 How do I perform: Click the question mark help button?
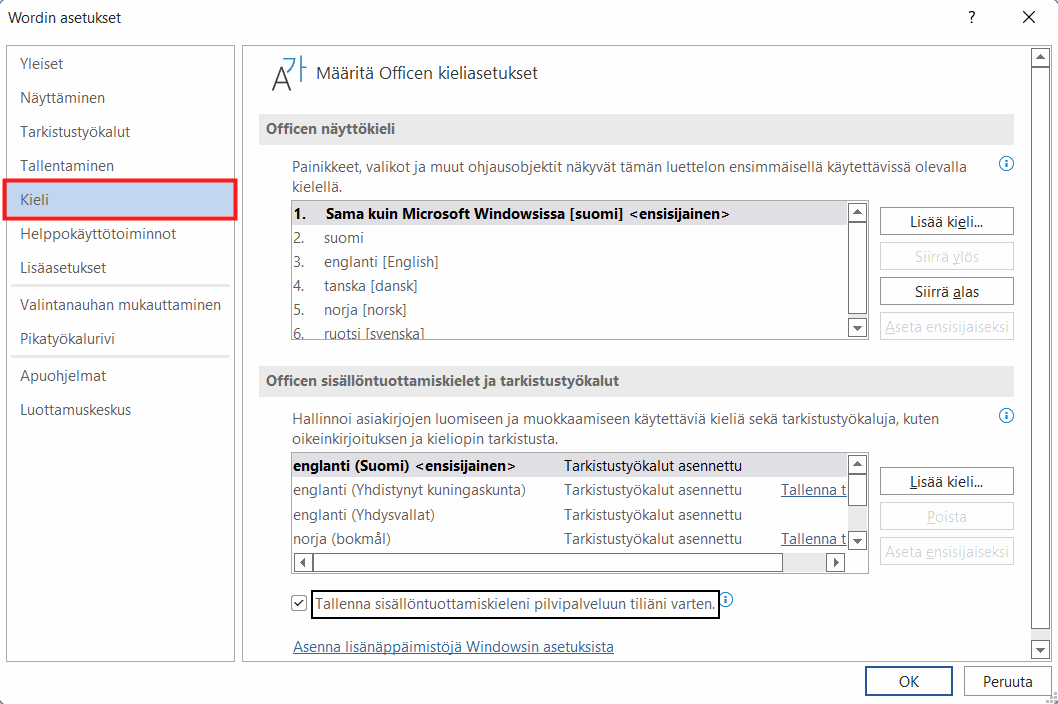pyautogui.click(x=972, y=18)
